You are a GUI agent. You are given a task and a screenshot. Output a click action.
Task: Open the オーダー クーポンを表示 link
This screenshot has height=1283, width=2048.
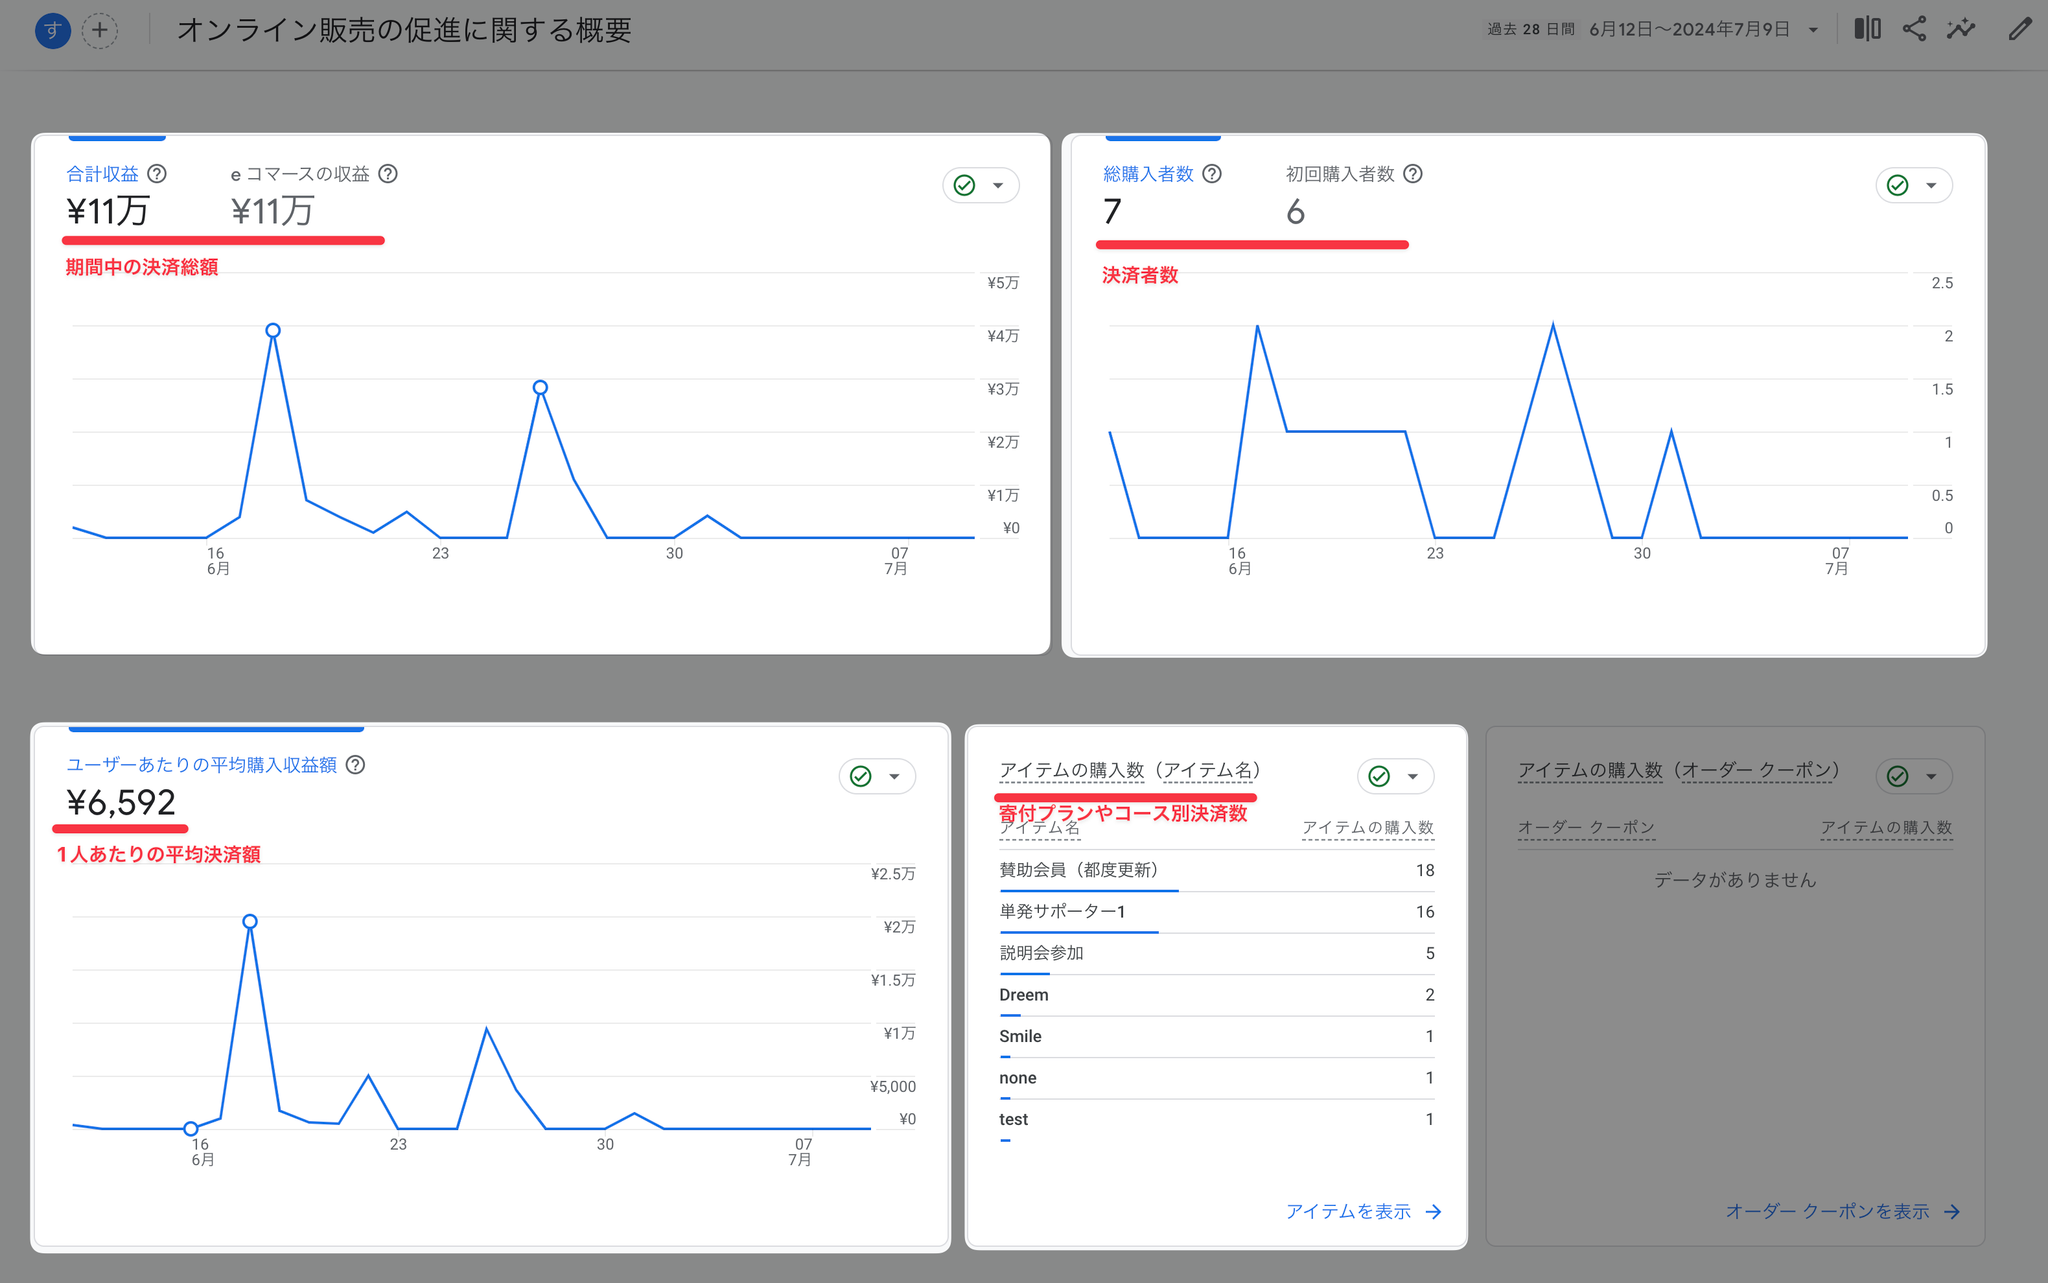coord(1843,1212)
